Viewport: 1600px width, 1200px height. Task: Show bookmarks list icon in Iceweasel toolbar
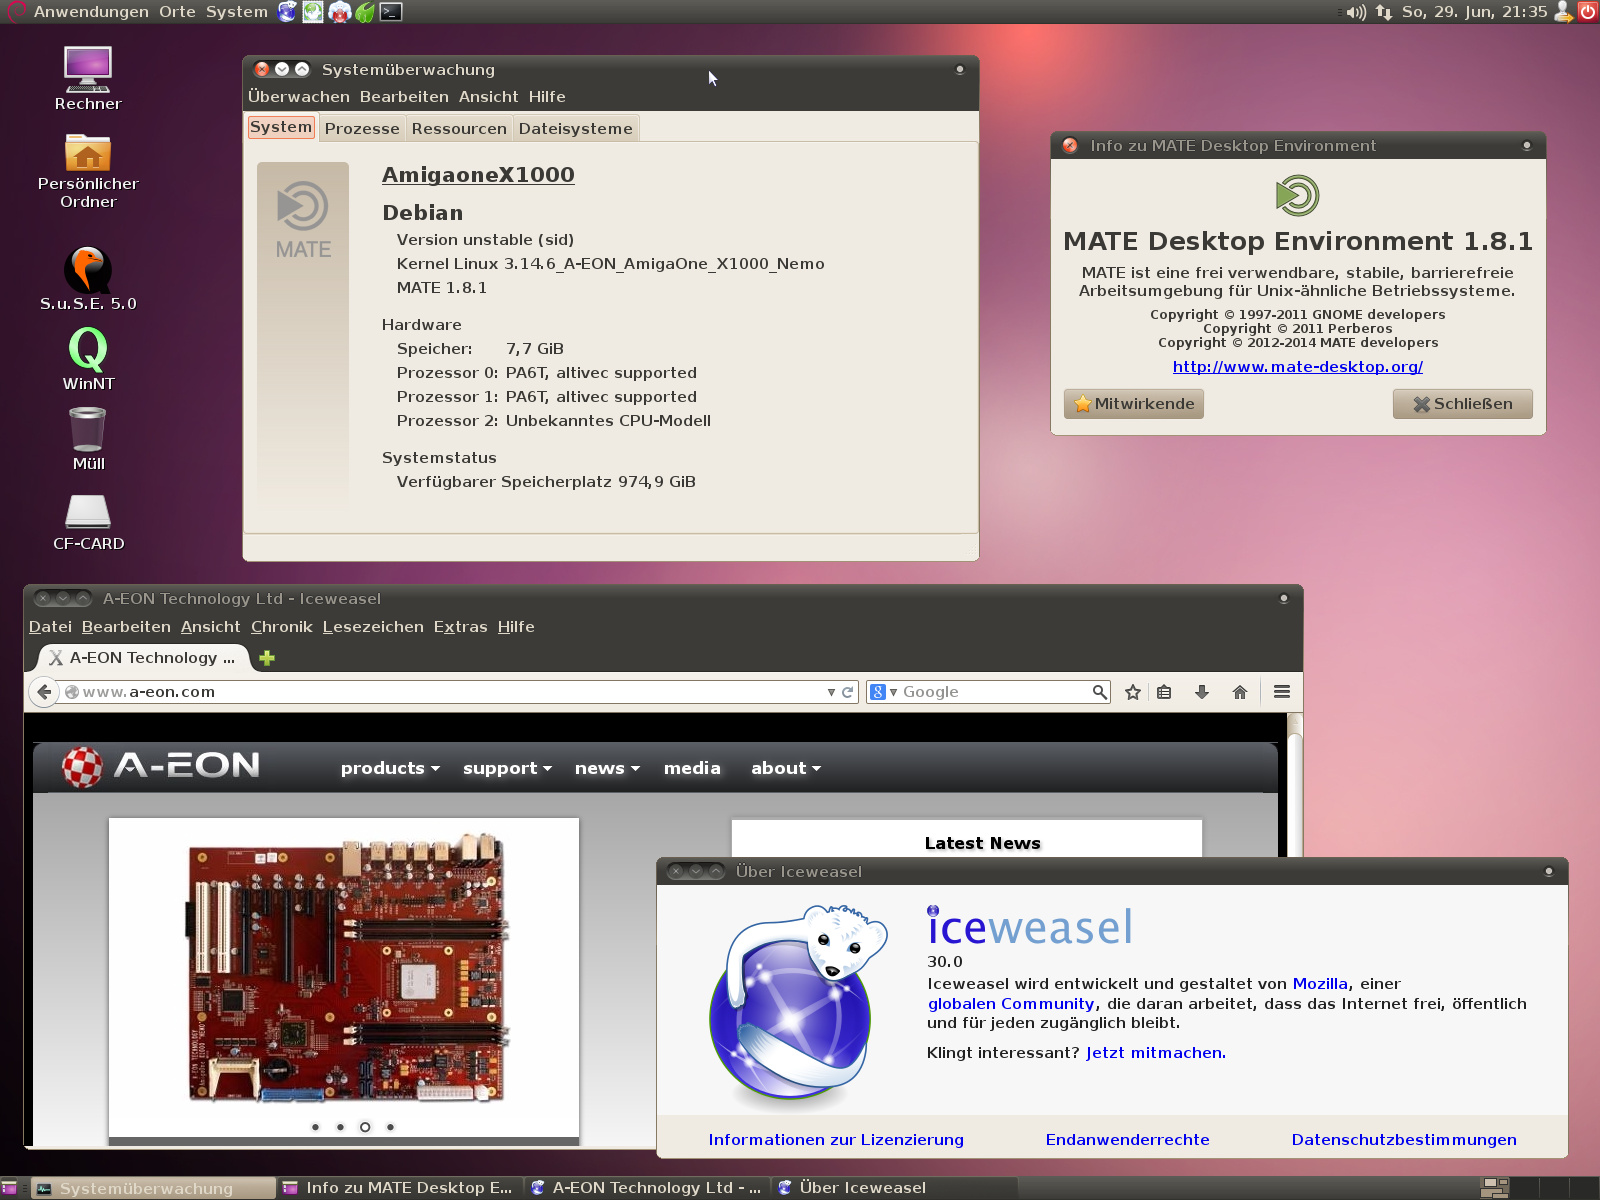[1164, 692]
